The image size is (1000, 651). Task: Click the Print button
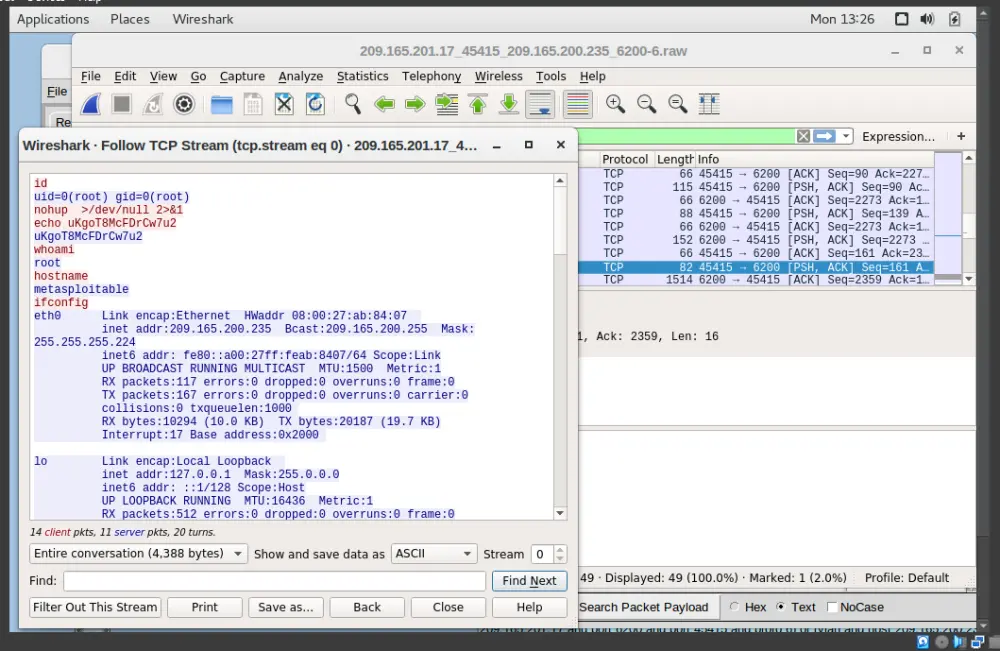coord(204,607)
